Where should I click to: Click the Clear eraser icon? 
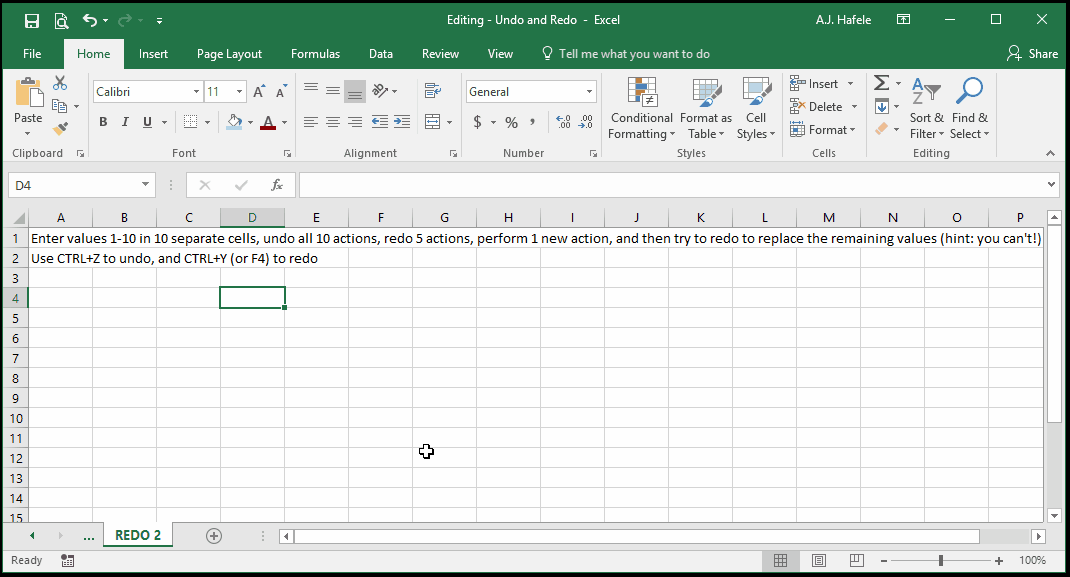pyautogui.click(x=882, y=128)
